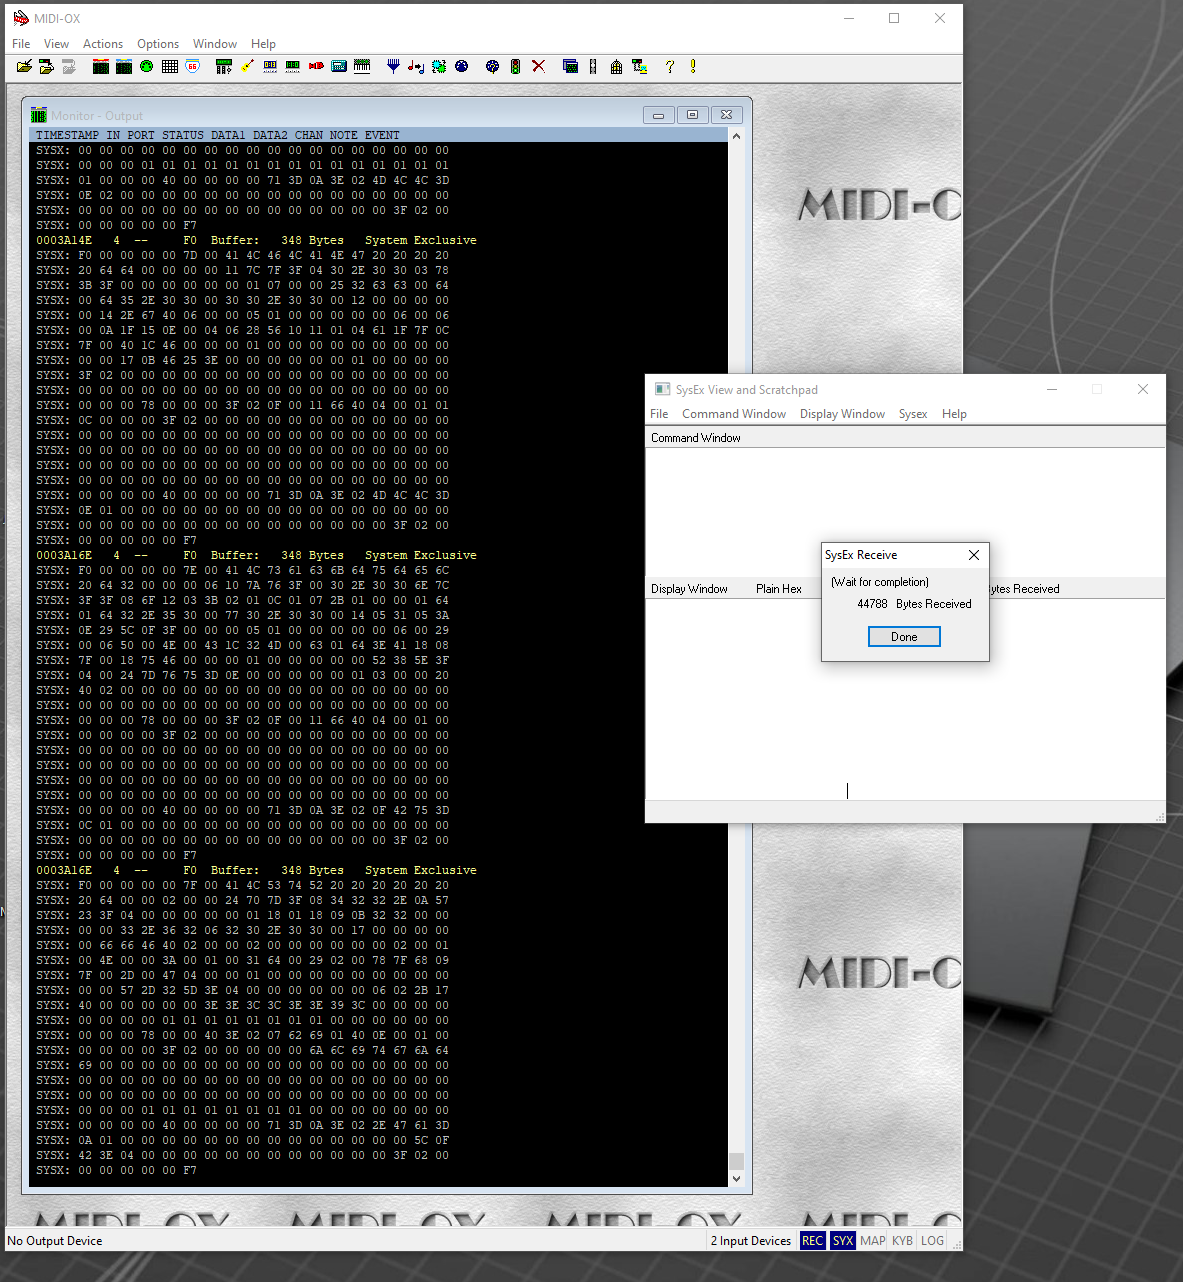
Task: Click the red X toolbar icon
Action: click(x=538, y=67)
